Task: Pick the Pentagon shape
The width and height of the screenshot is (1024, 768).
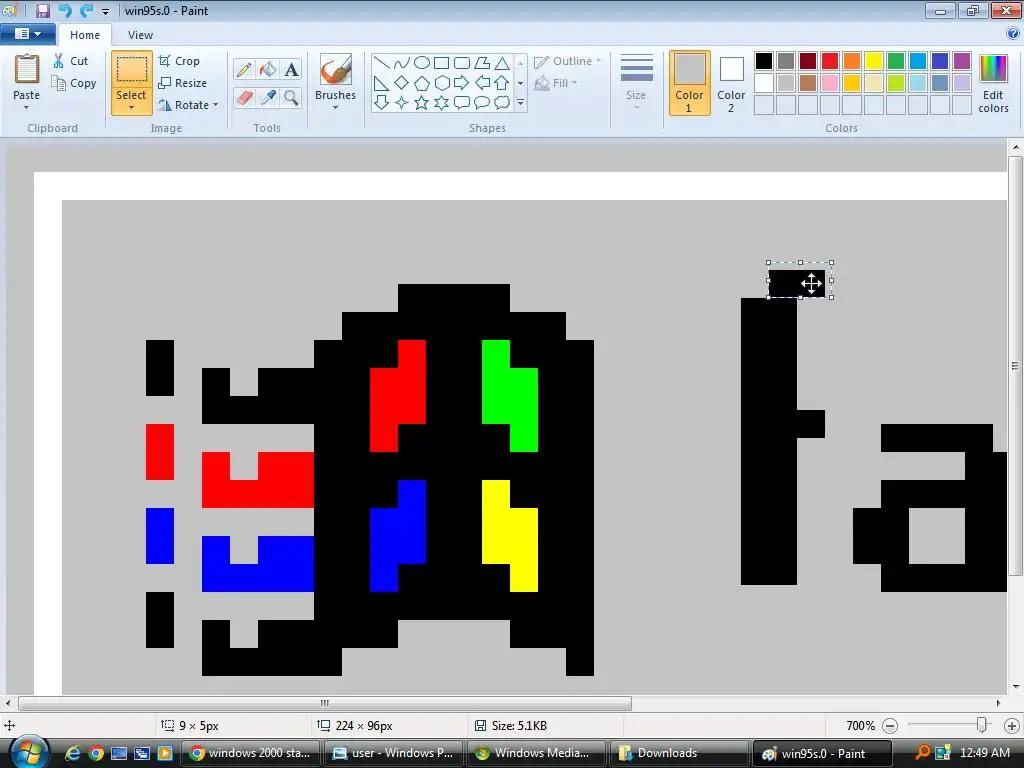Action: 422,83
